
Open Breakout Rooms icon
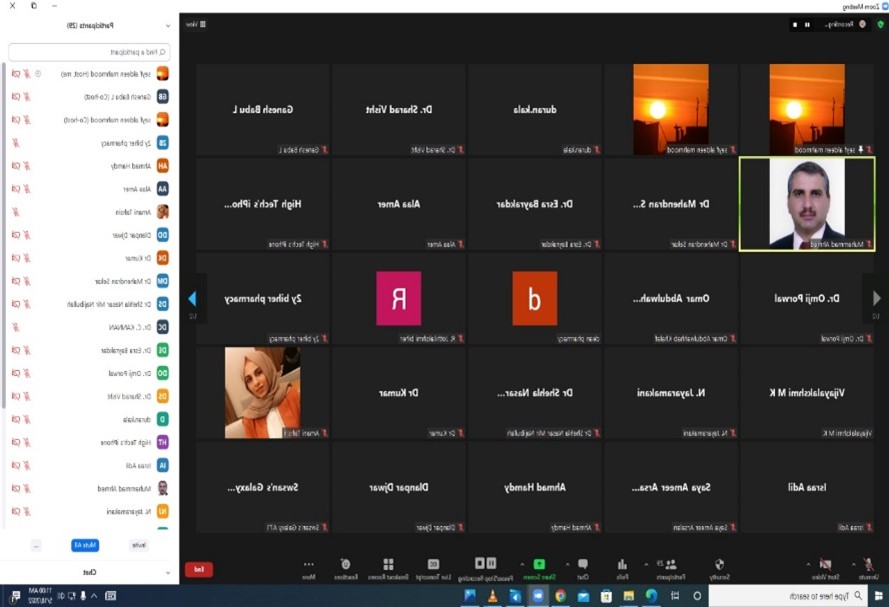coord(388,566)
